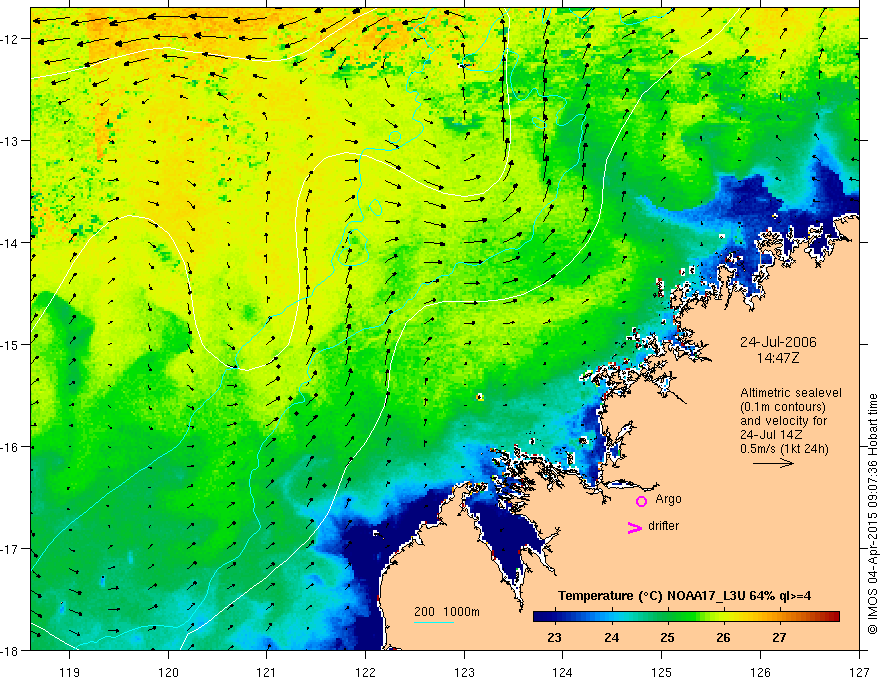Click the latitude label -16
This screenshot has height=680, width=880.
[x=10, y=447]
